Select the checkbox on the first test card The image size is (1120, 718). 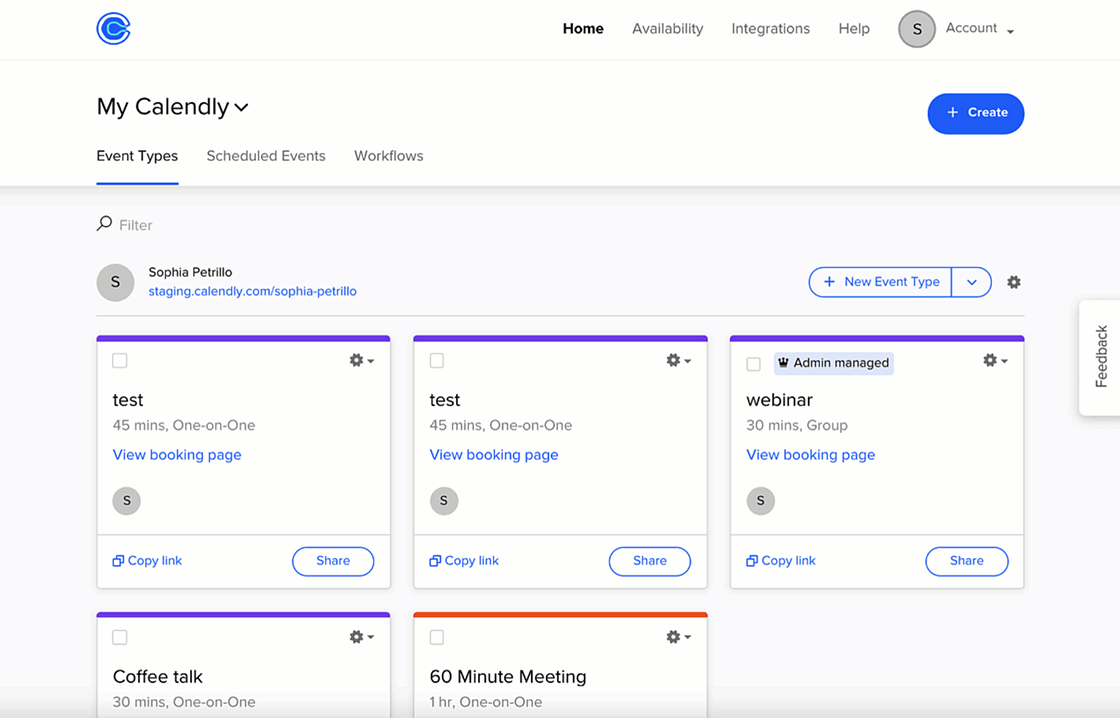pos(120,361)
